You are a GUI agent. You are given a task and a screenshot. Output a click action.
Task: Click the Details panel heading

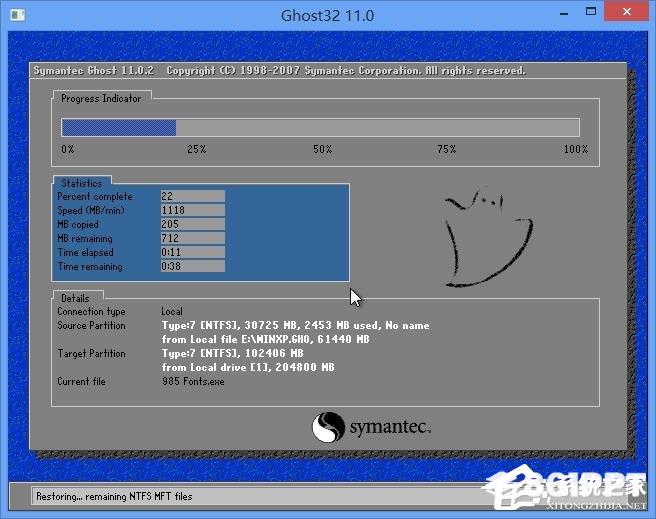click(75, 298)
